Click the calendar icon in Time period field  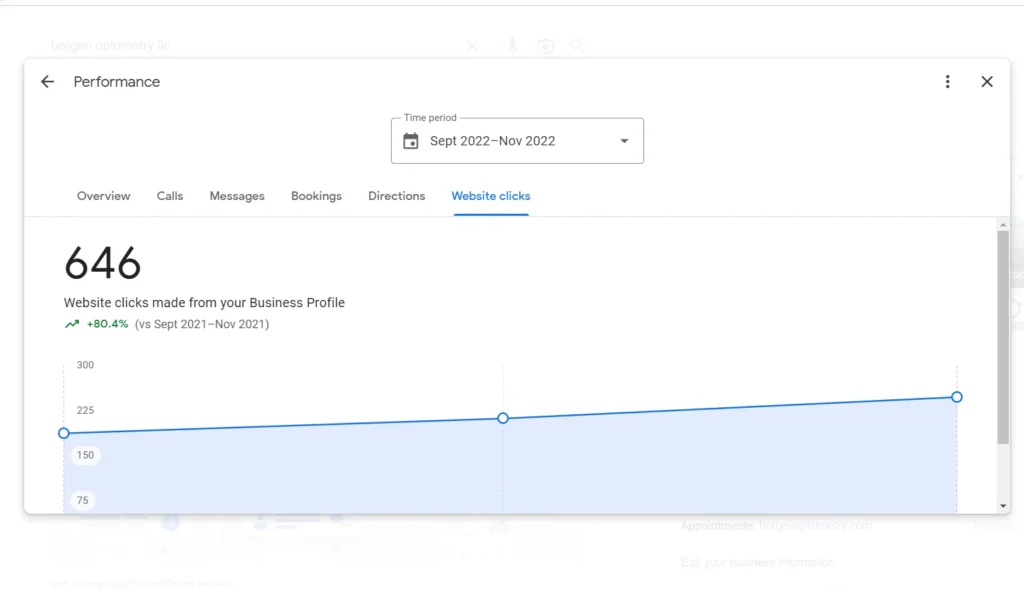(x=410, y=141)
